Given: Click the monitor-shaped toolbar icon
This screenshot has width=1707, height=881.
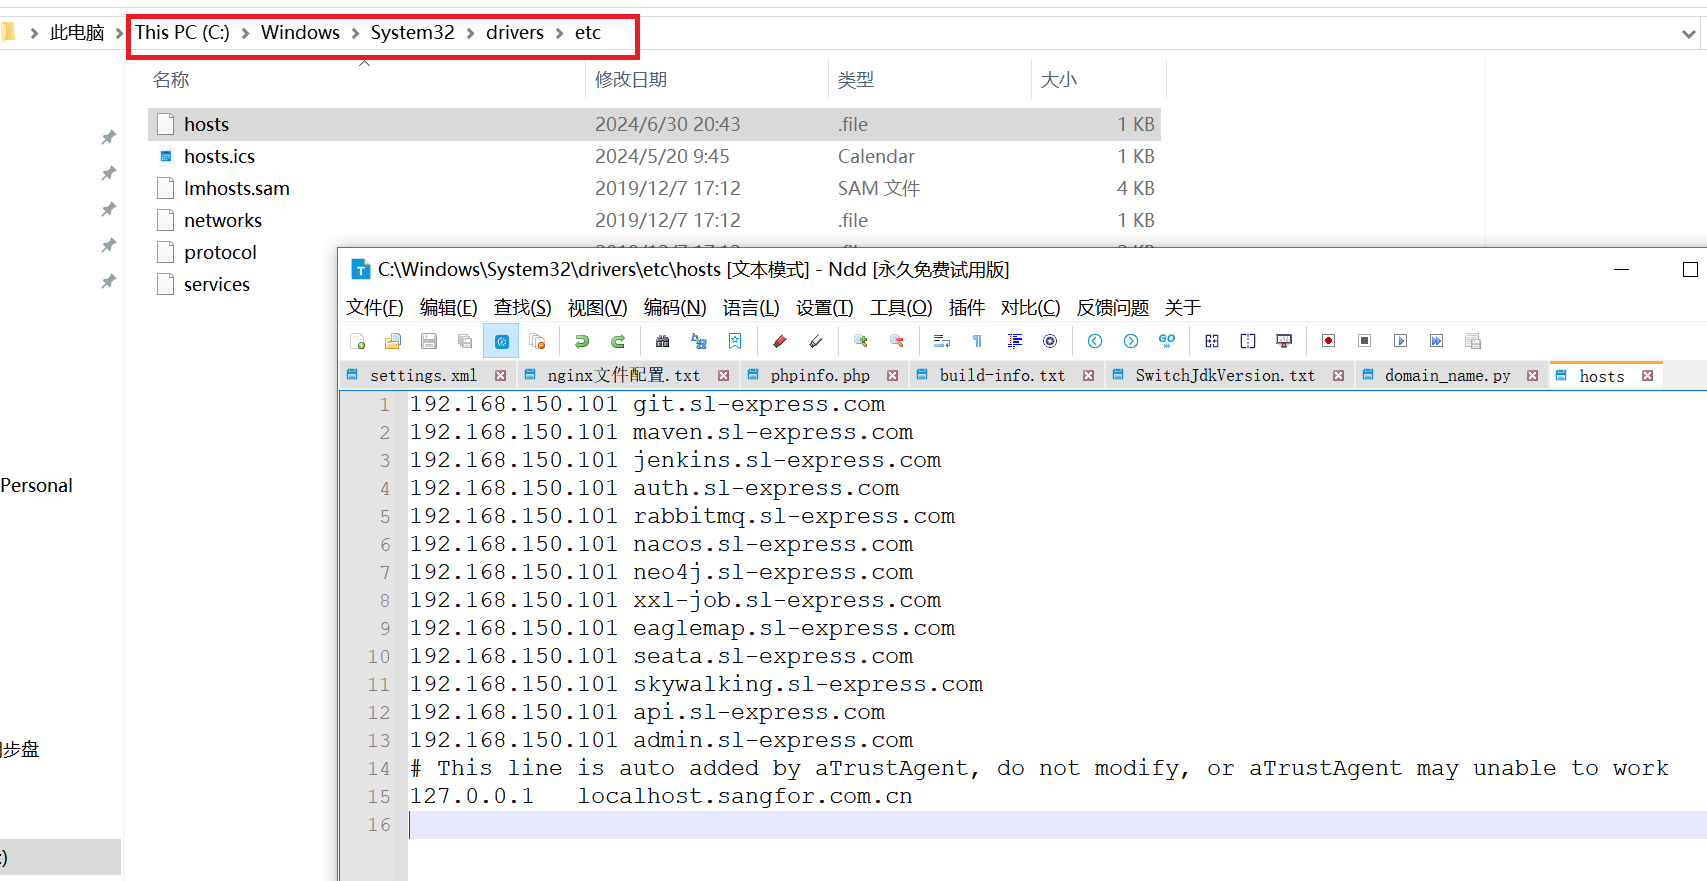Looking at the screenshot, I should pyautogui.click(x=1284, y=341).
